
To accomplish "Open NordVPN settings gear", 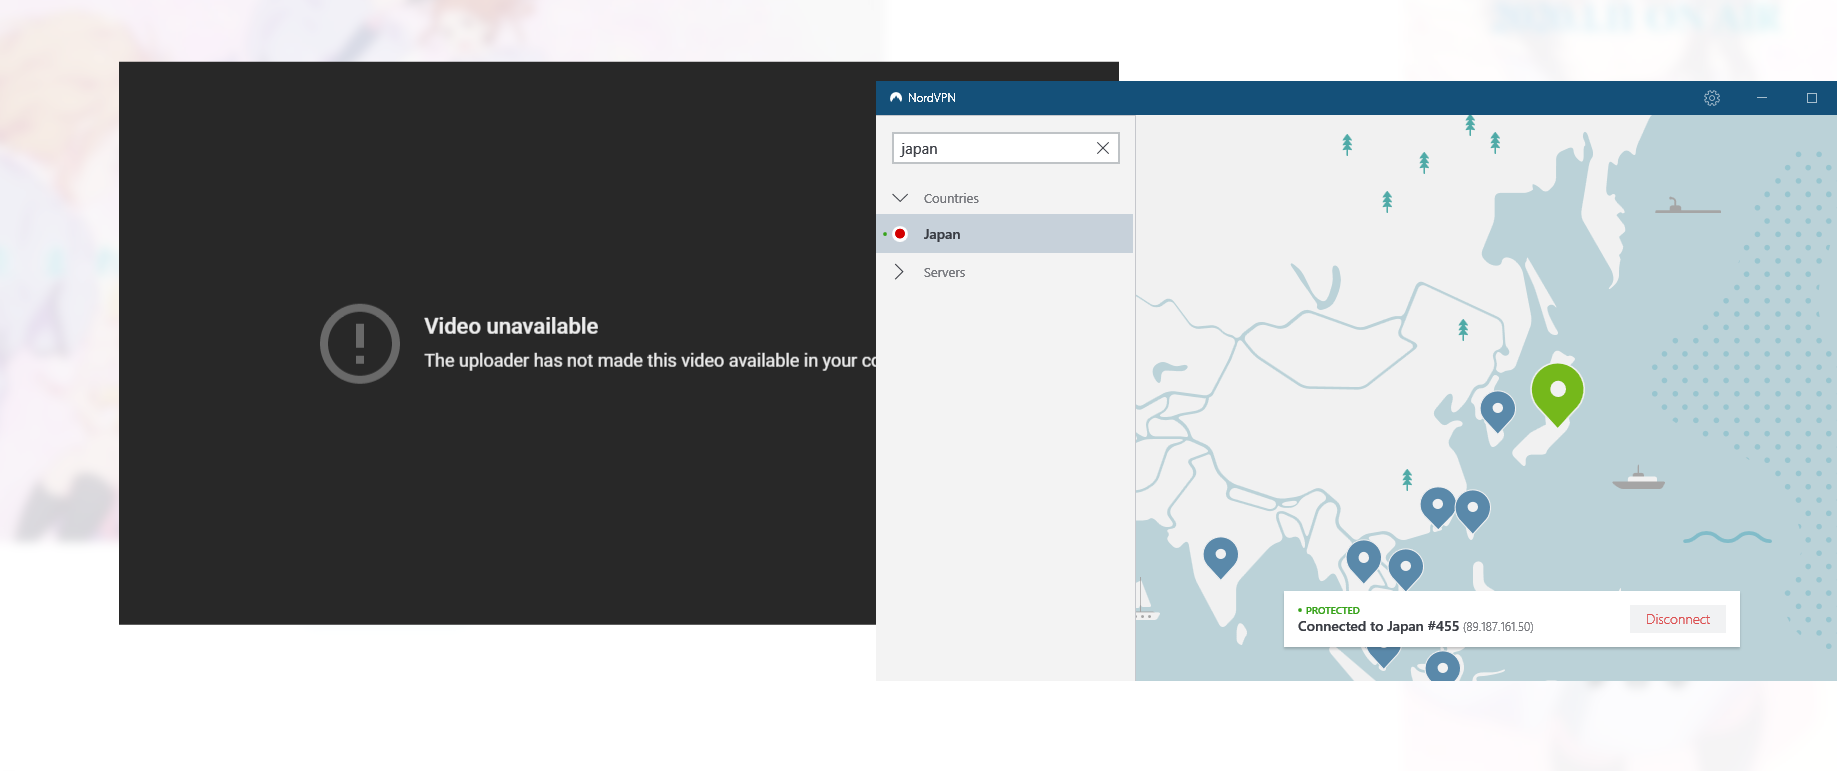I will (1712, 98).
